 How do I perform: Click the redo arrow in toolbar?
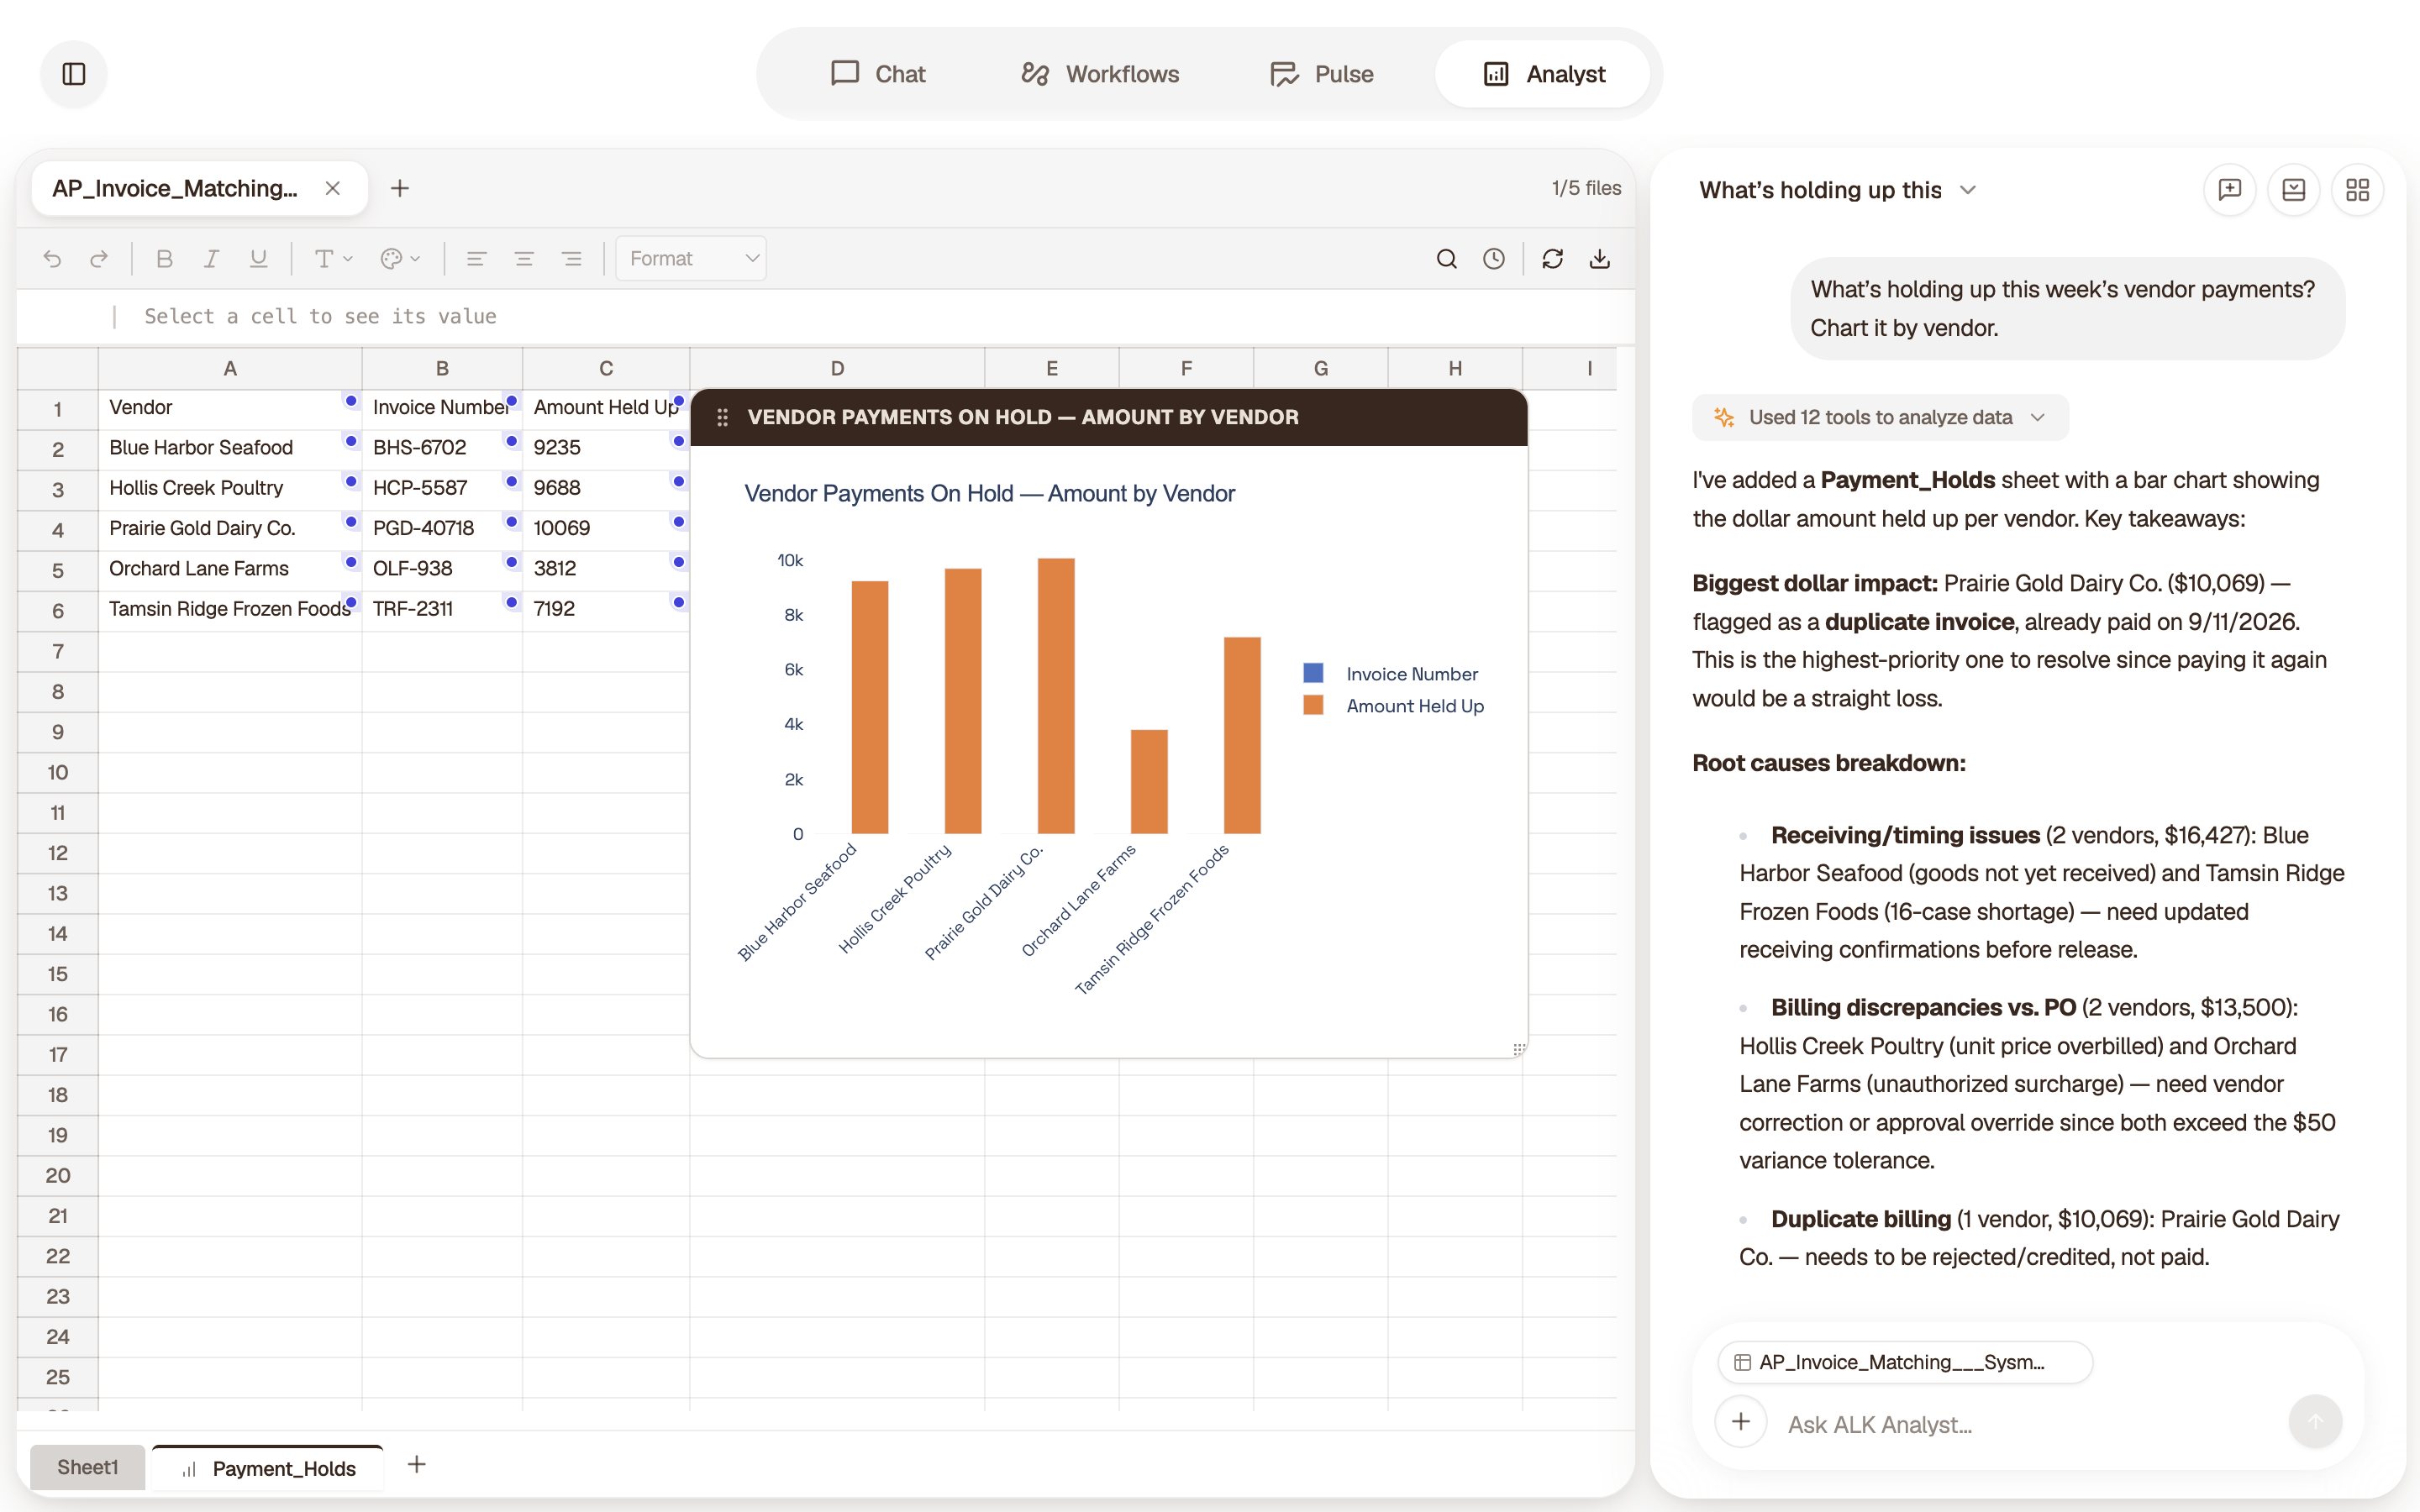98,259
